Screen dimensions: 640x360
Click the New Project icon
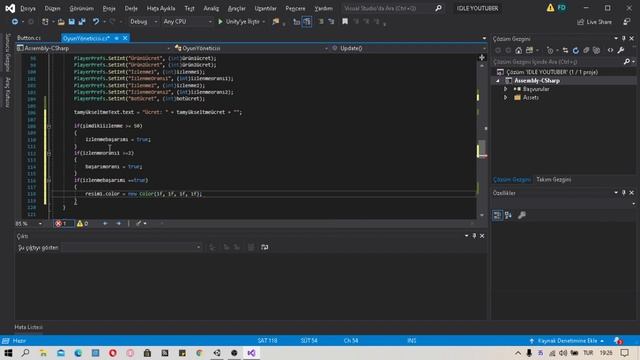pos(45,22)
